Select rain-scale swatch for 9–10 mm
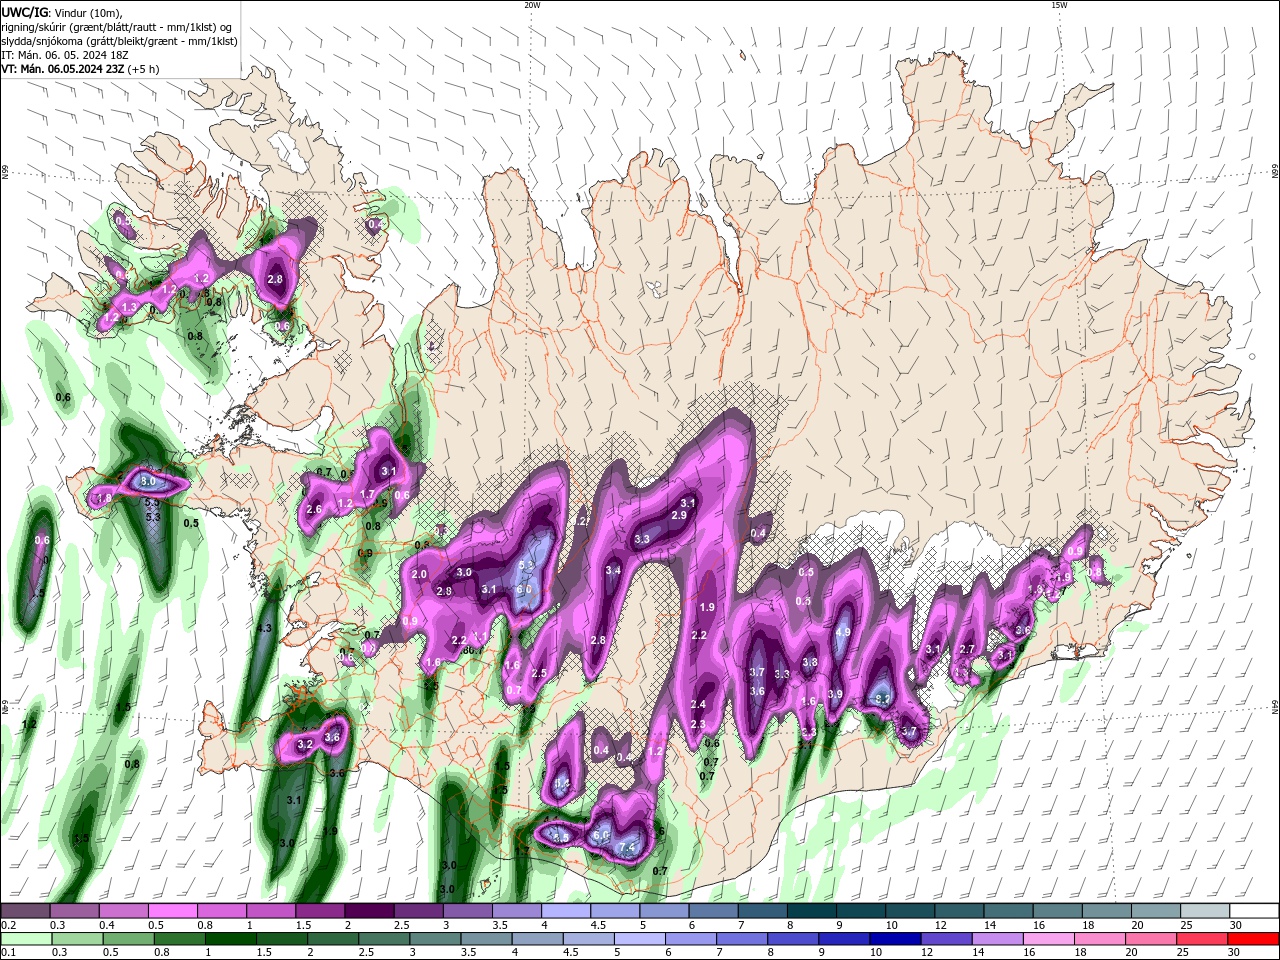 tap(844, 938)
